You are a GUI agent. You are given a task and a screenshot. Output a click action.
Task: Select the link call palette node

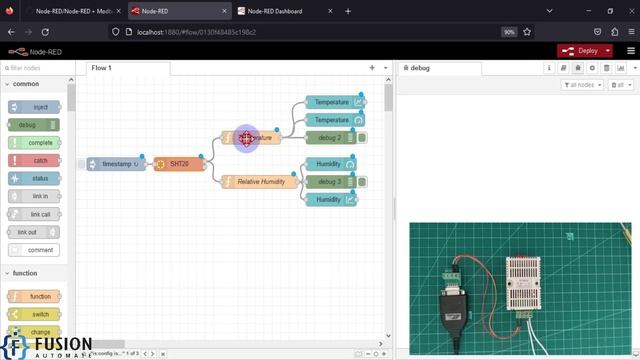[x=34, y=214]
